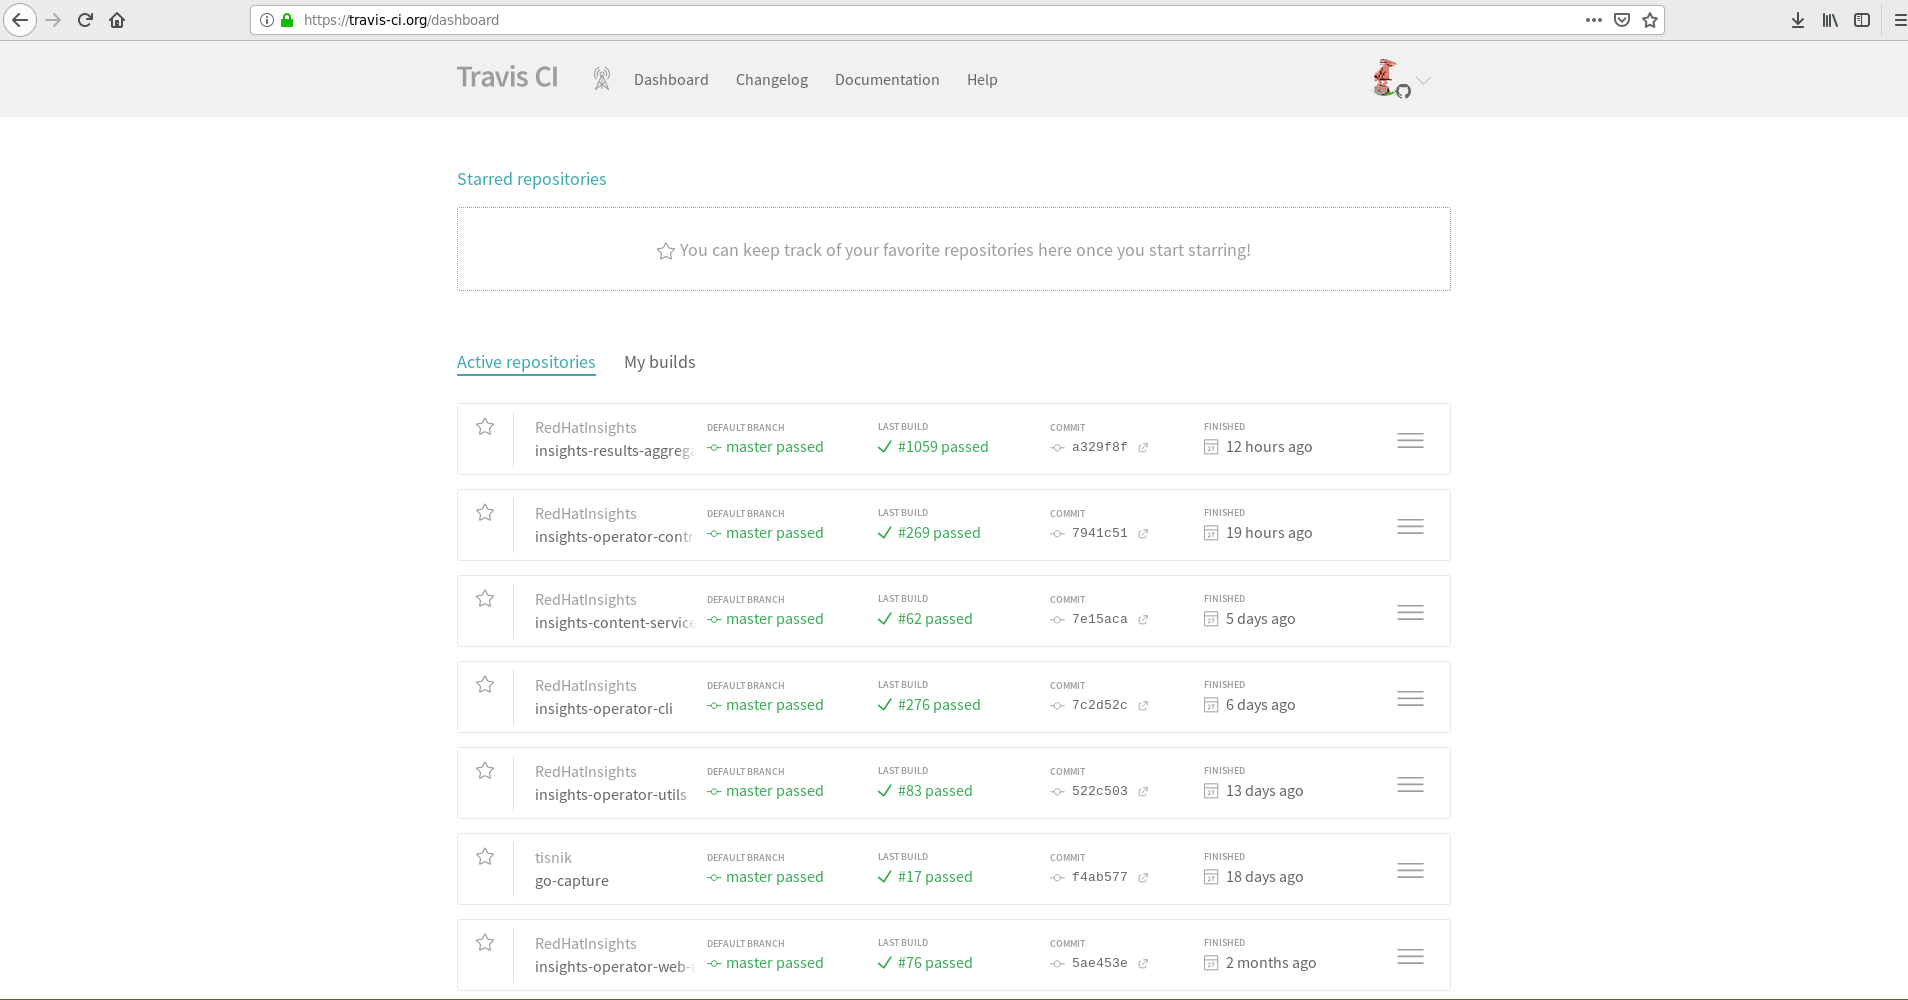Star the insights-operator-cli repository
The width and height of the screenshot is (1908, 1000).
[485, 685]
